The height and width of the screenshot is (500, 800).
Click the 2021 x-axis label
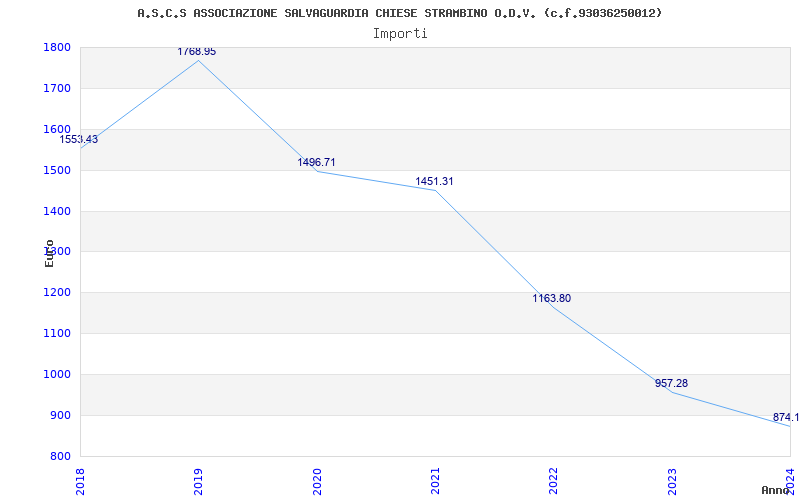pyautogui.click(x=435, y=481)
